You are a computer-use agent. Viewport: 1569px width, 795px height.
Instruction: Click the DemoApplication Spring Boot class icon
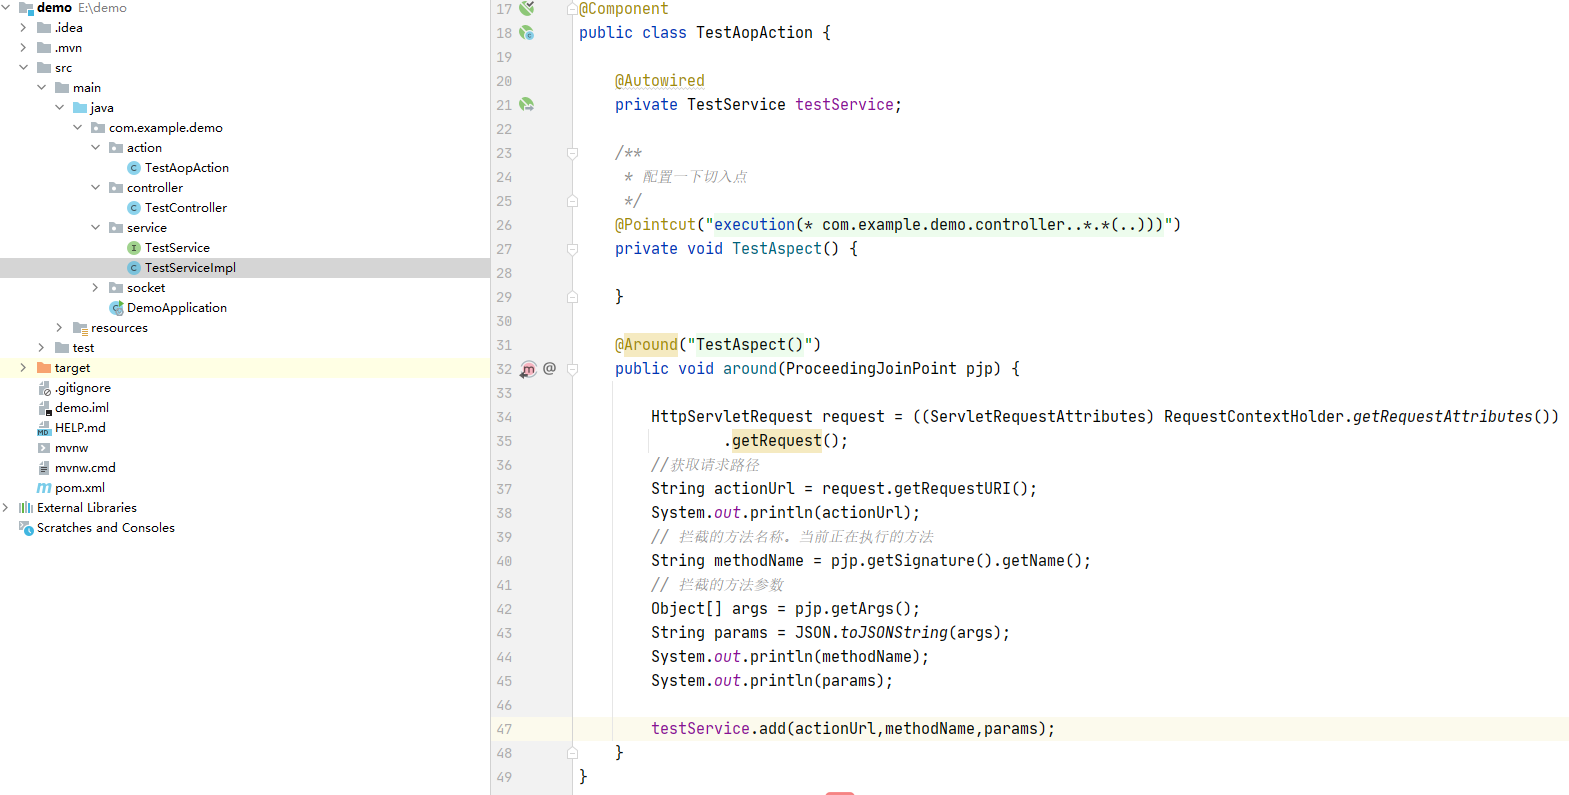(116, 308)
